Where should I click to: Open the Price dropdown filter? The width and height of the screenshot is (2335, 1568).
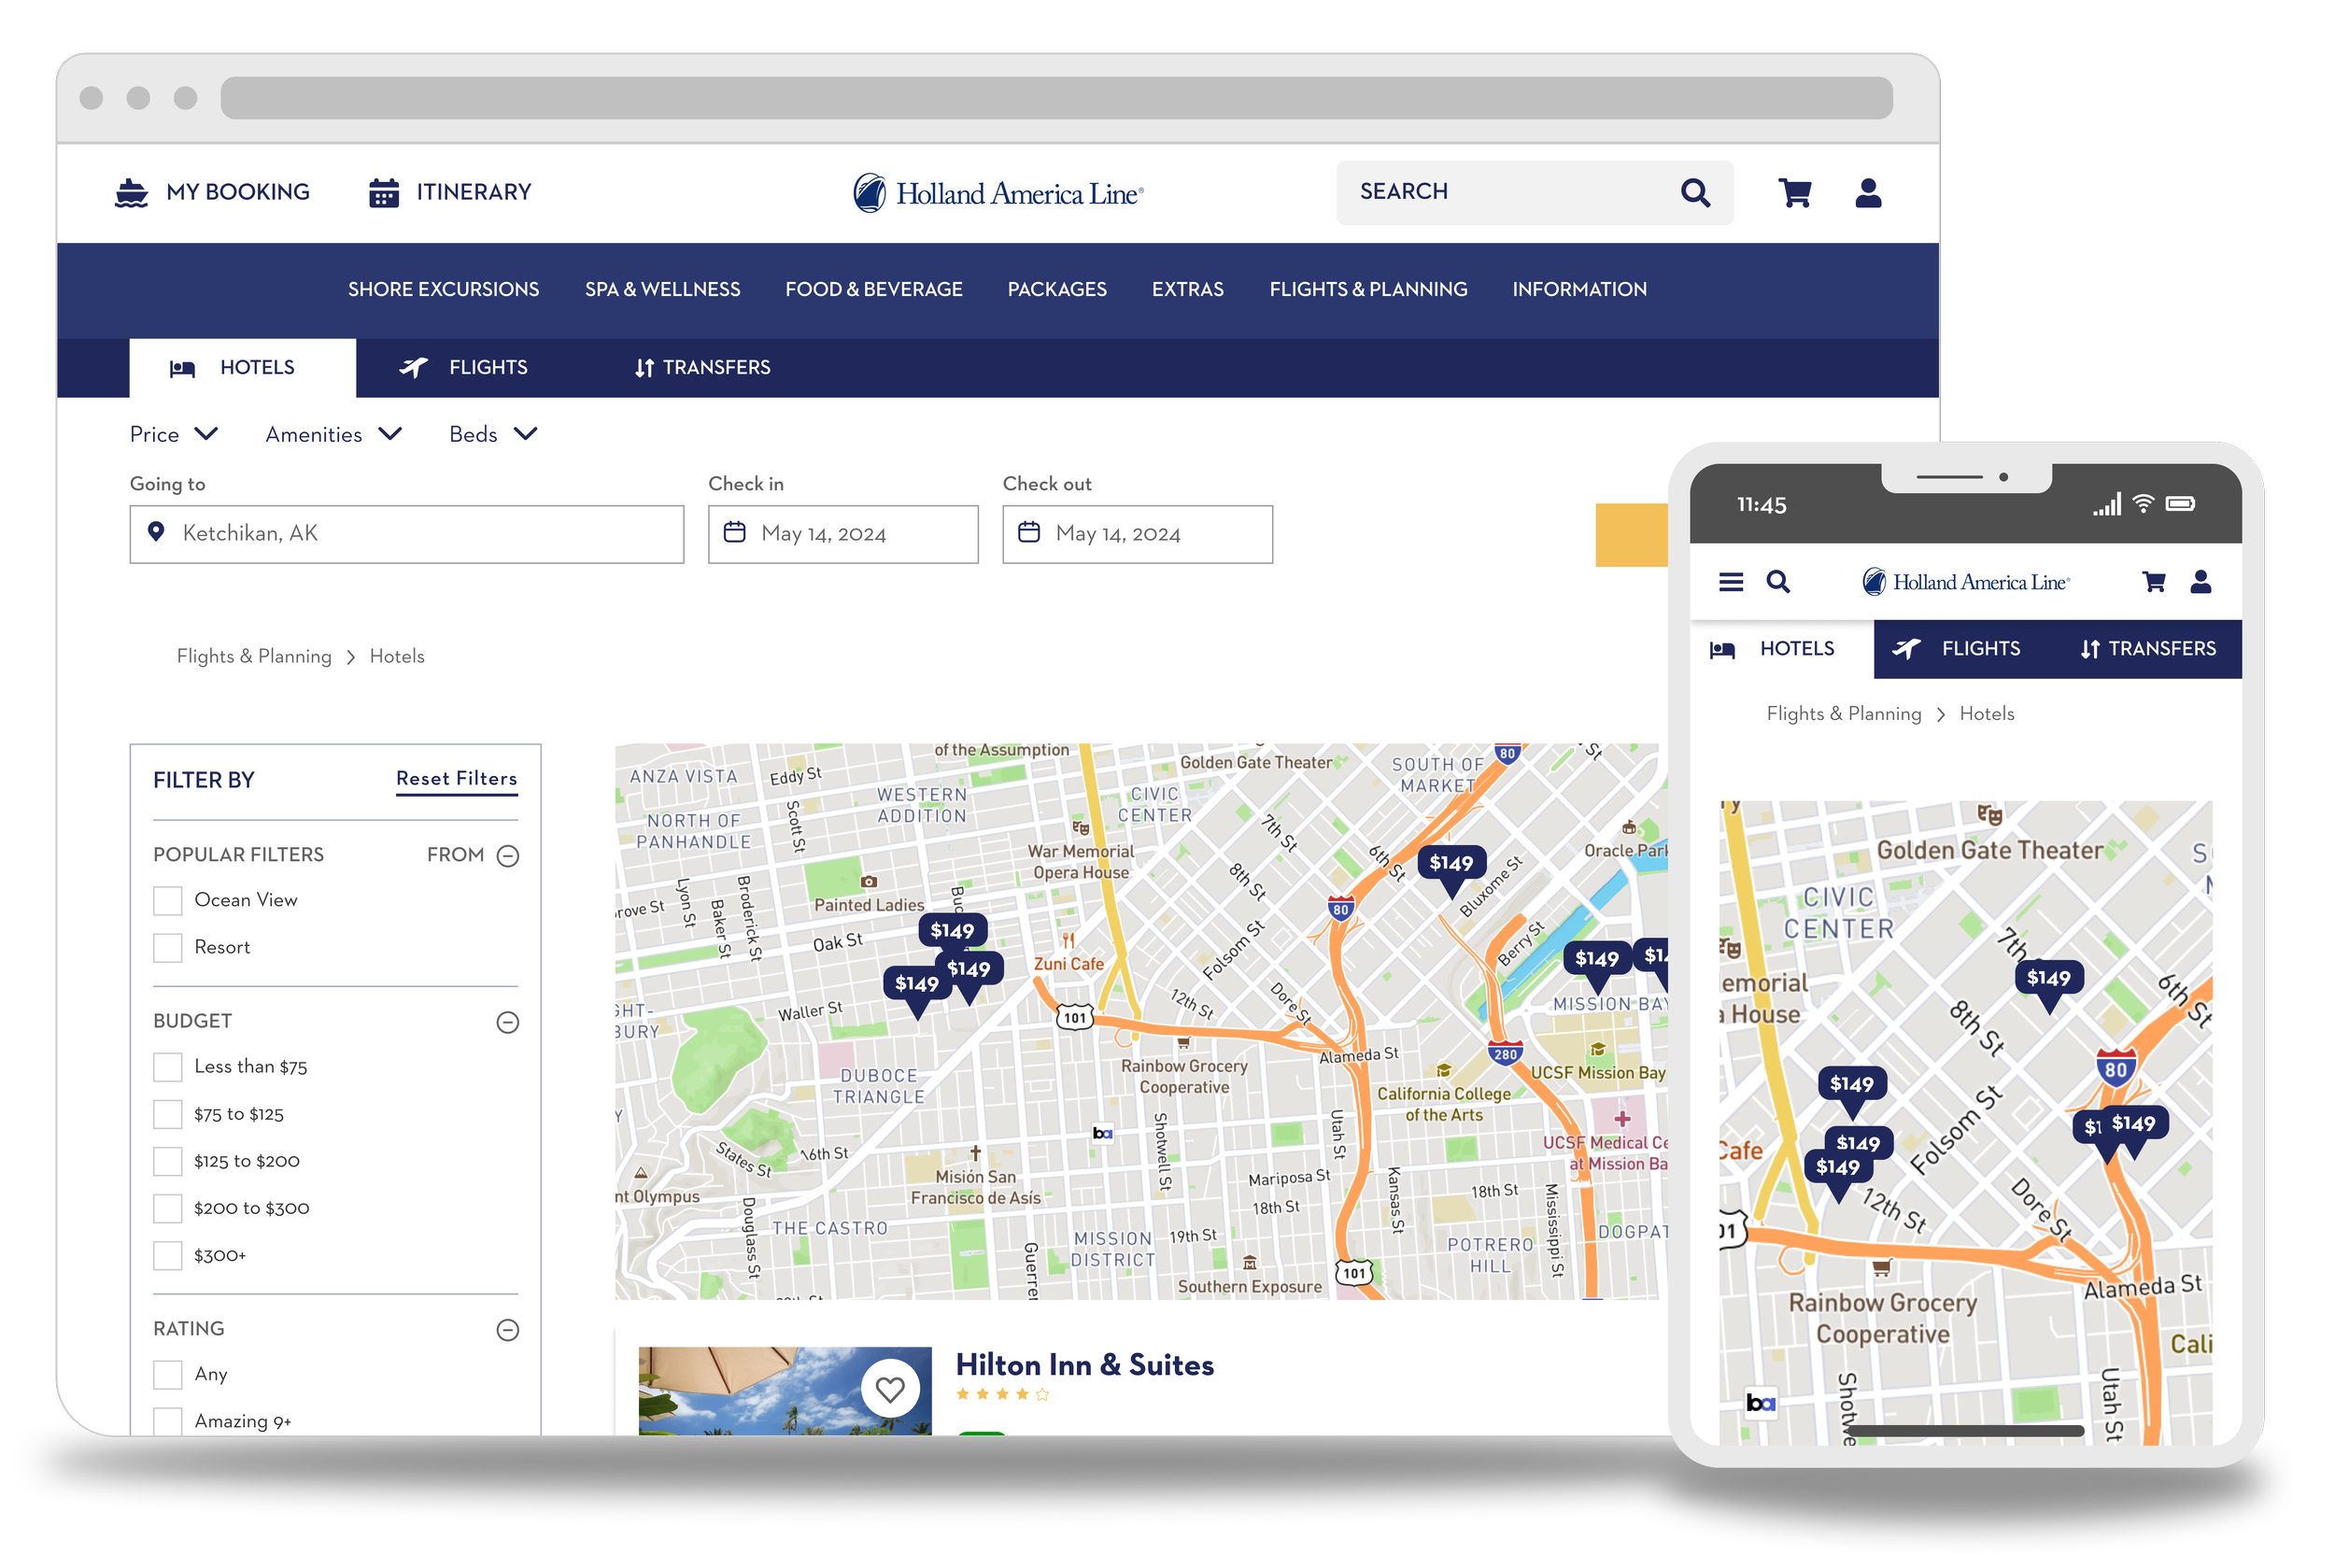(173, 434)
